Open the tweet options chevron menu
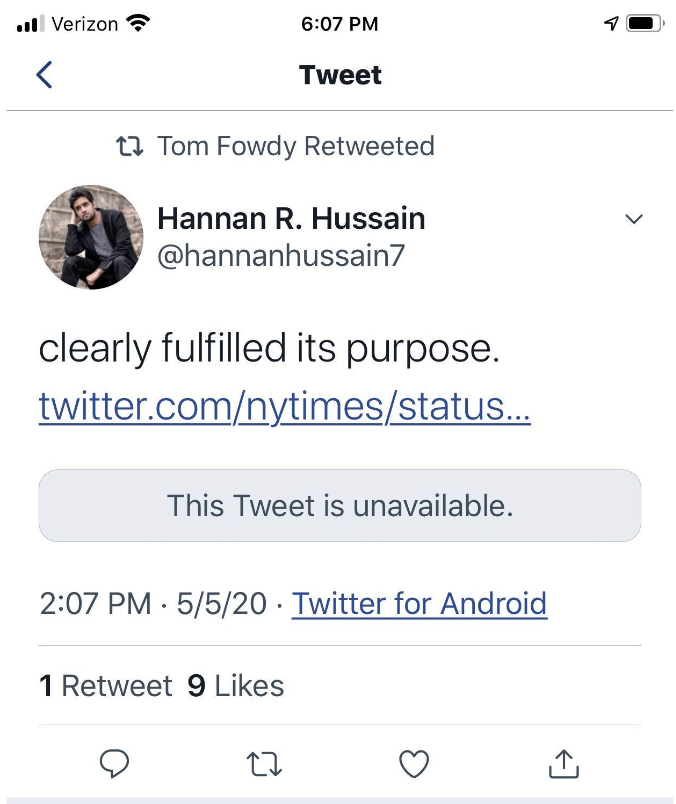Viewport: 676px width, 804px height. 633,219
